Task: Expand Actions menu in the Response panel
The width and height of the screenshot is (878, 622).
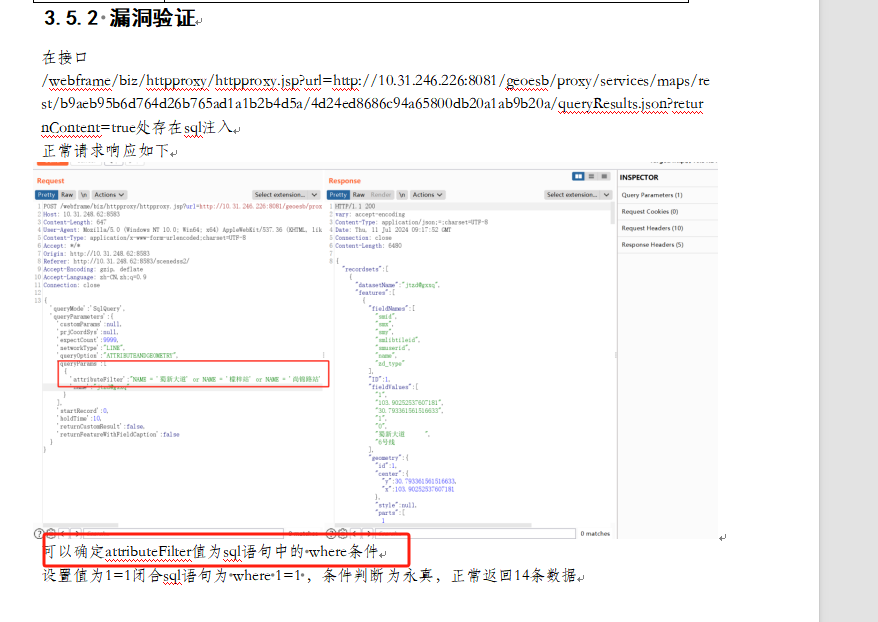Action: pos(426,195)
